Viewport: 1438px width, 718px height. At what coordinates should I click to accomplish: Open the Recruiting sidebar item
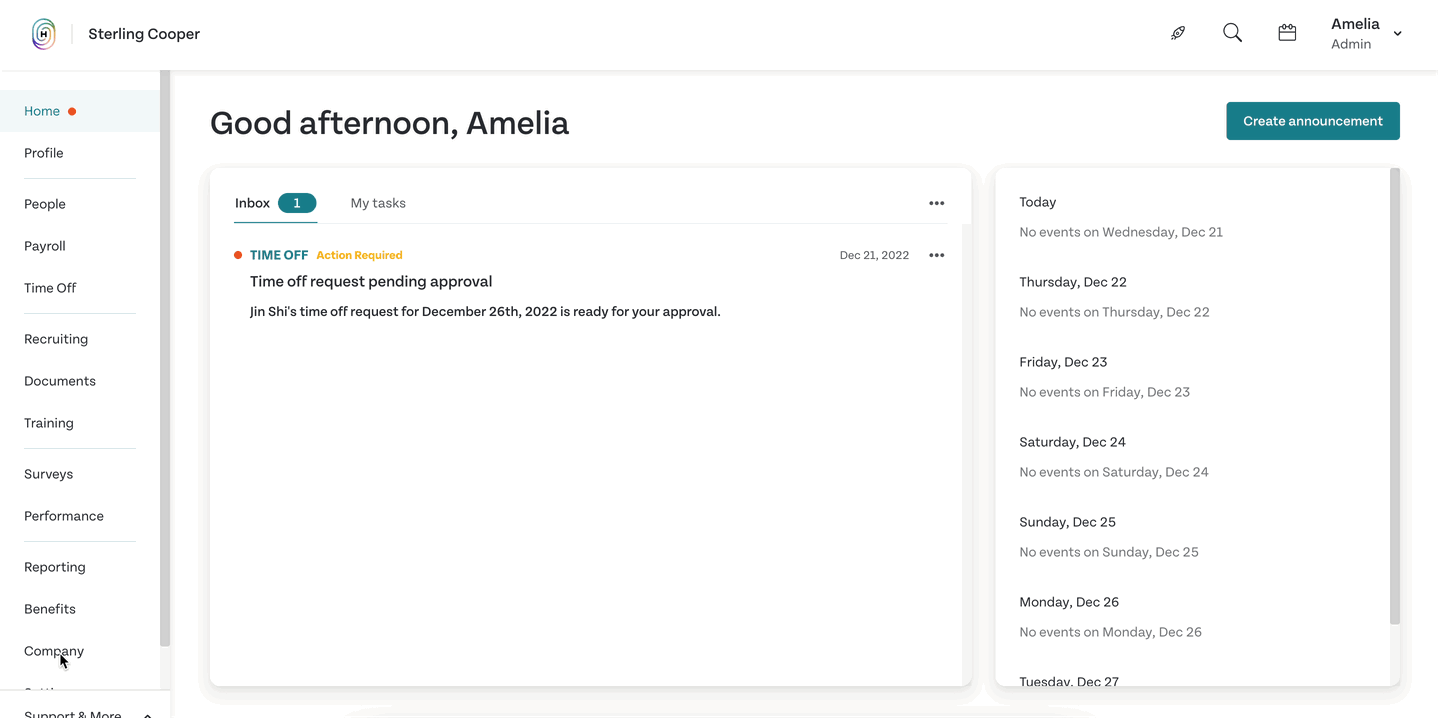tap(56, 339)
